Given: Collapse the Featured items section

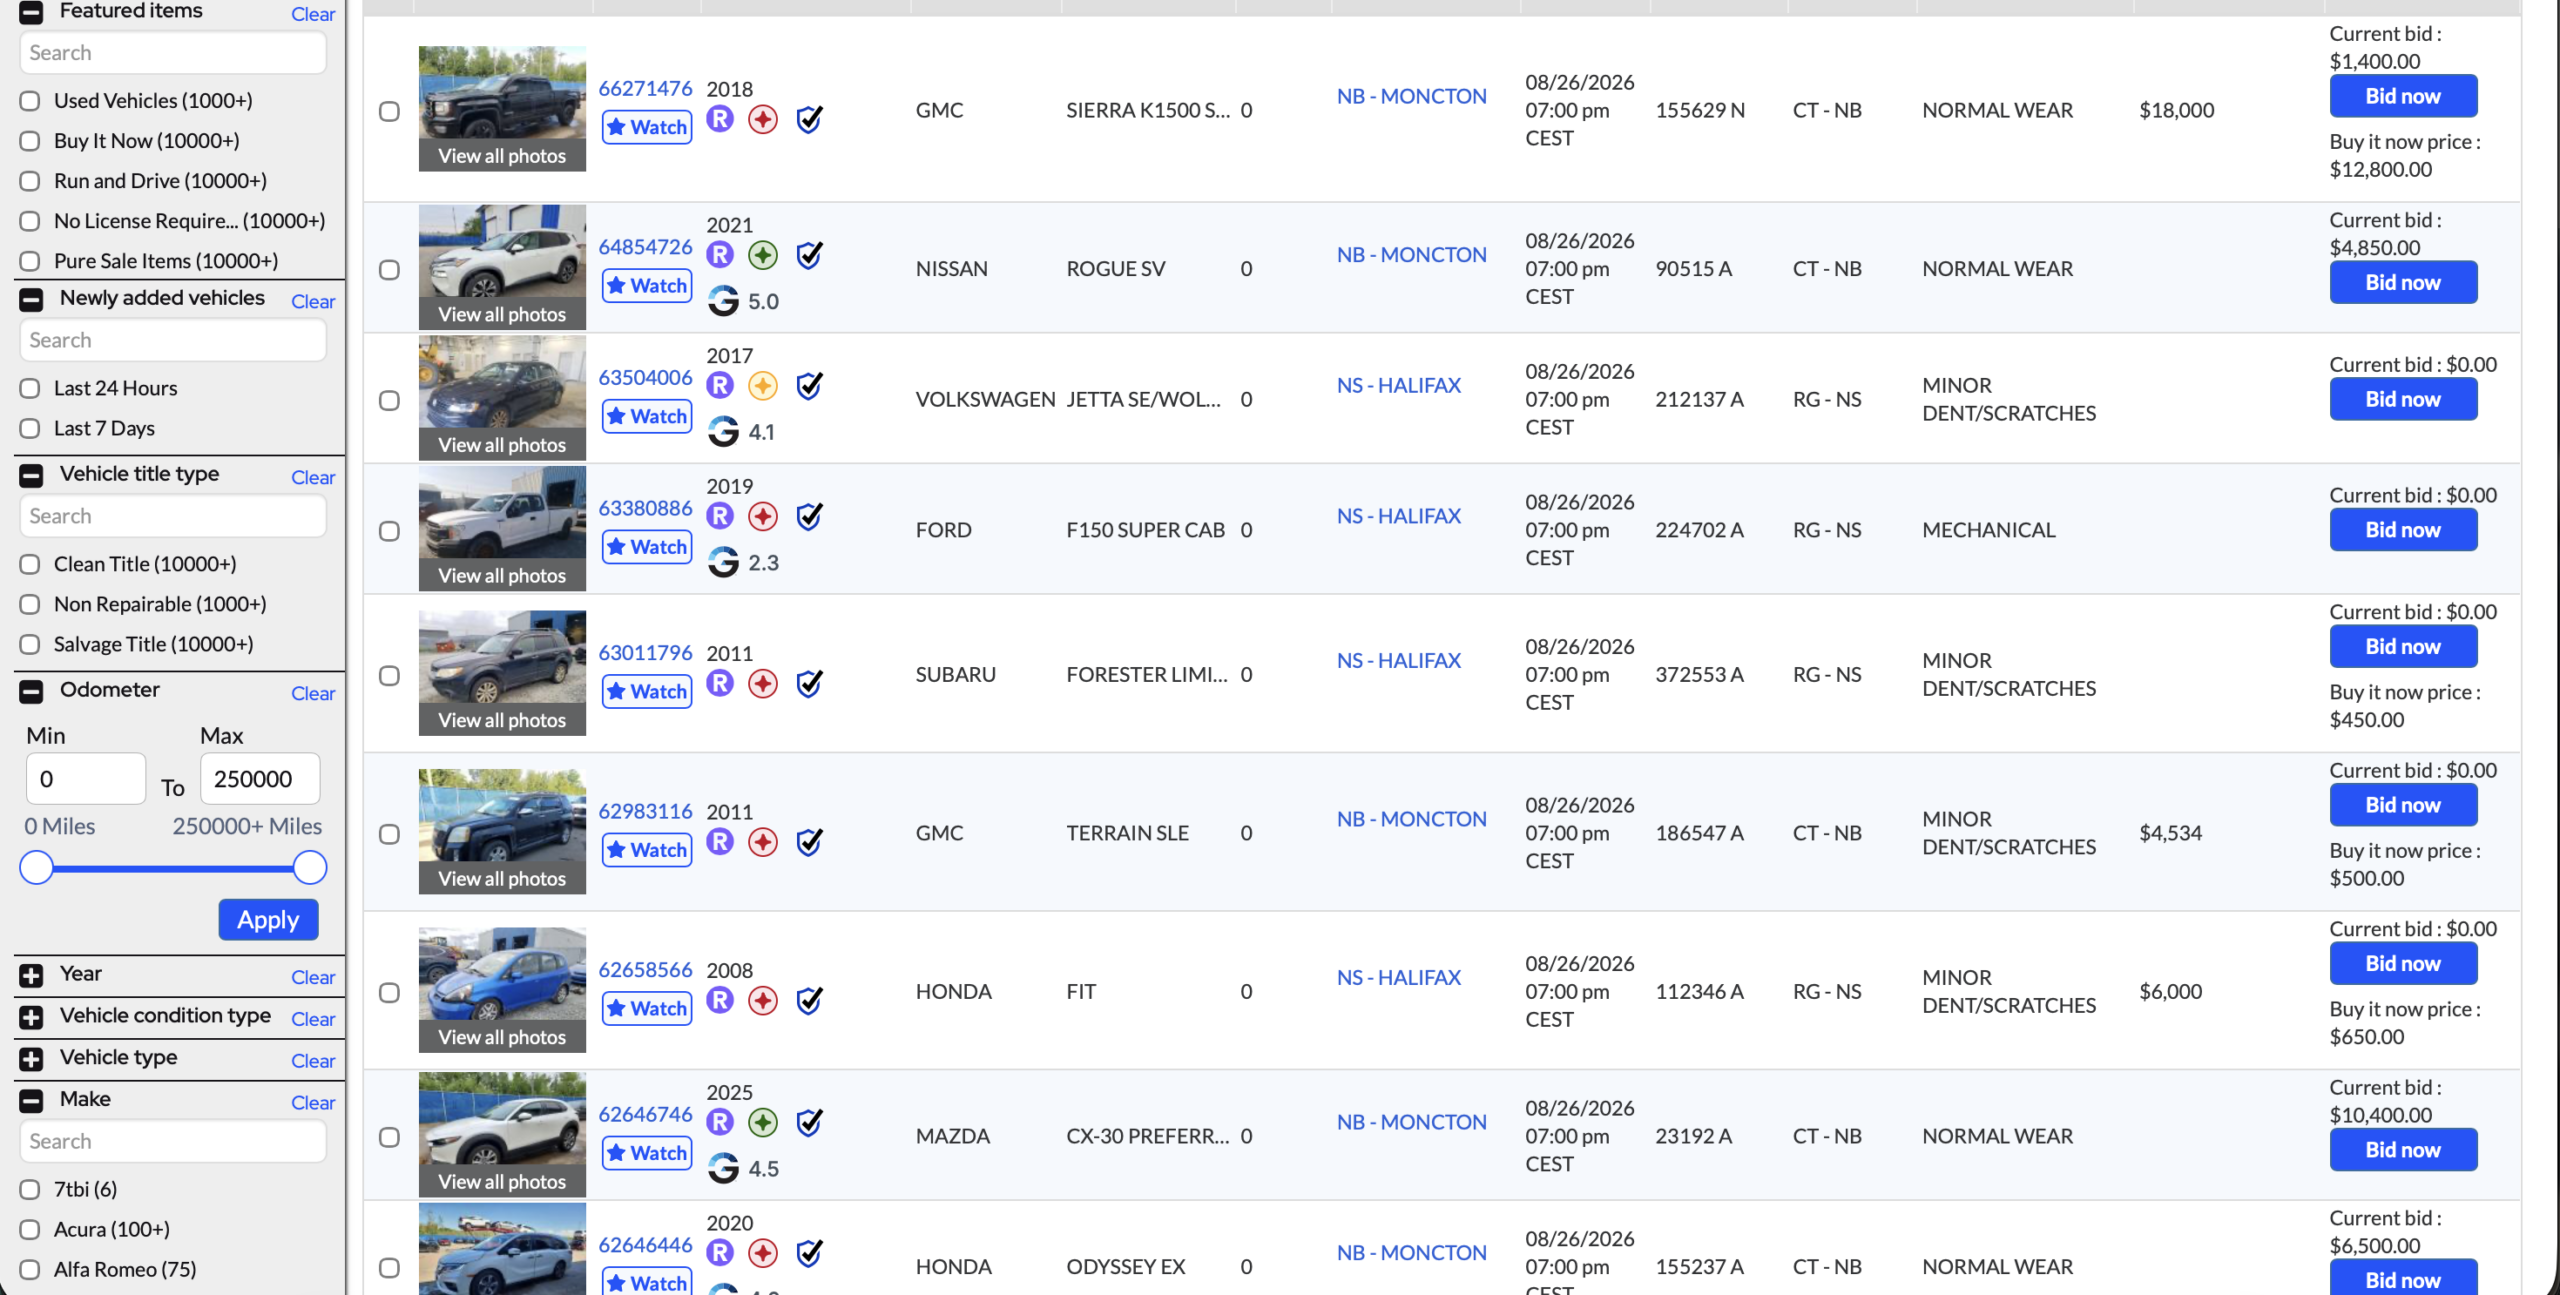Looking at the screenshot, I should coord(31,12).
